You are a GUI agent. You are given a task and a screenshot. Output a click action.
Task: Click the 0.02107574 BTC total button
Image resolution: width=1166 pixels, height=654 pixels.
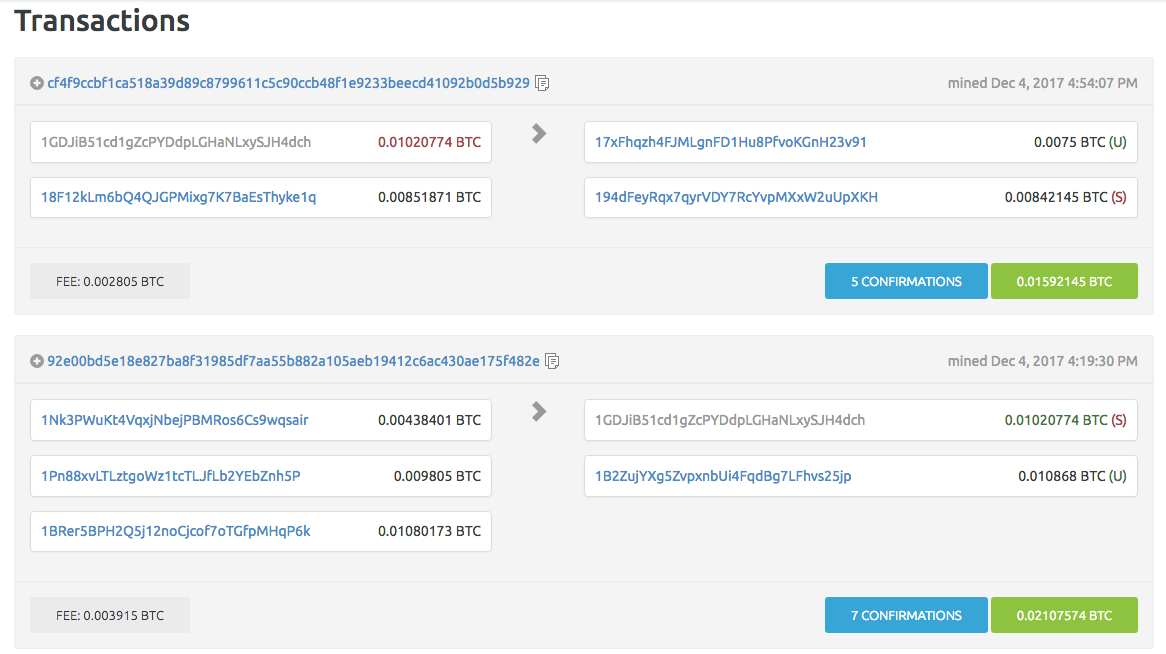[1064, 615]
